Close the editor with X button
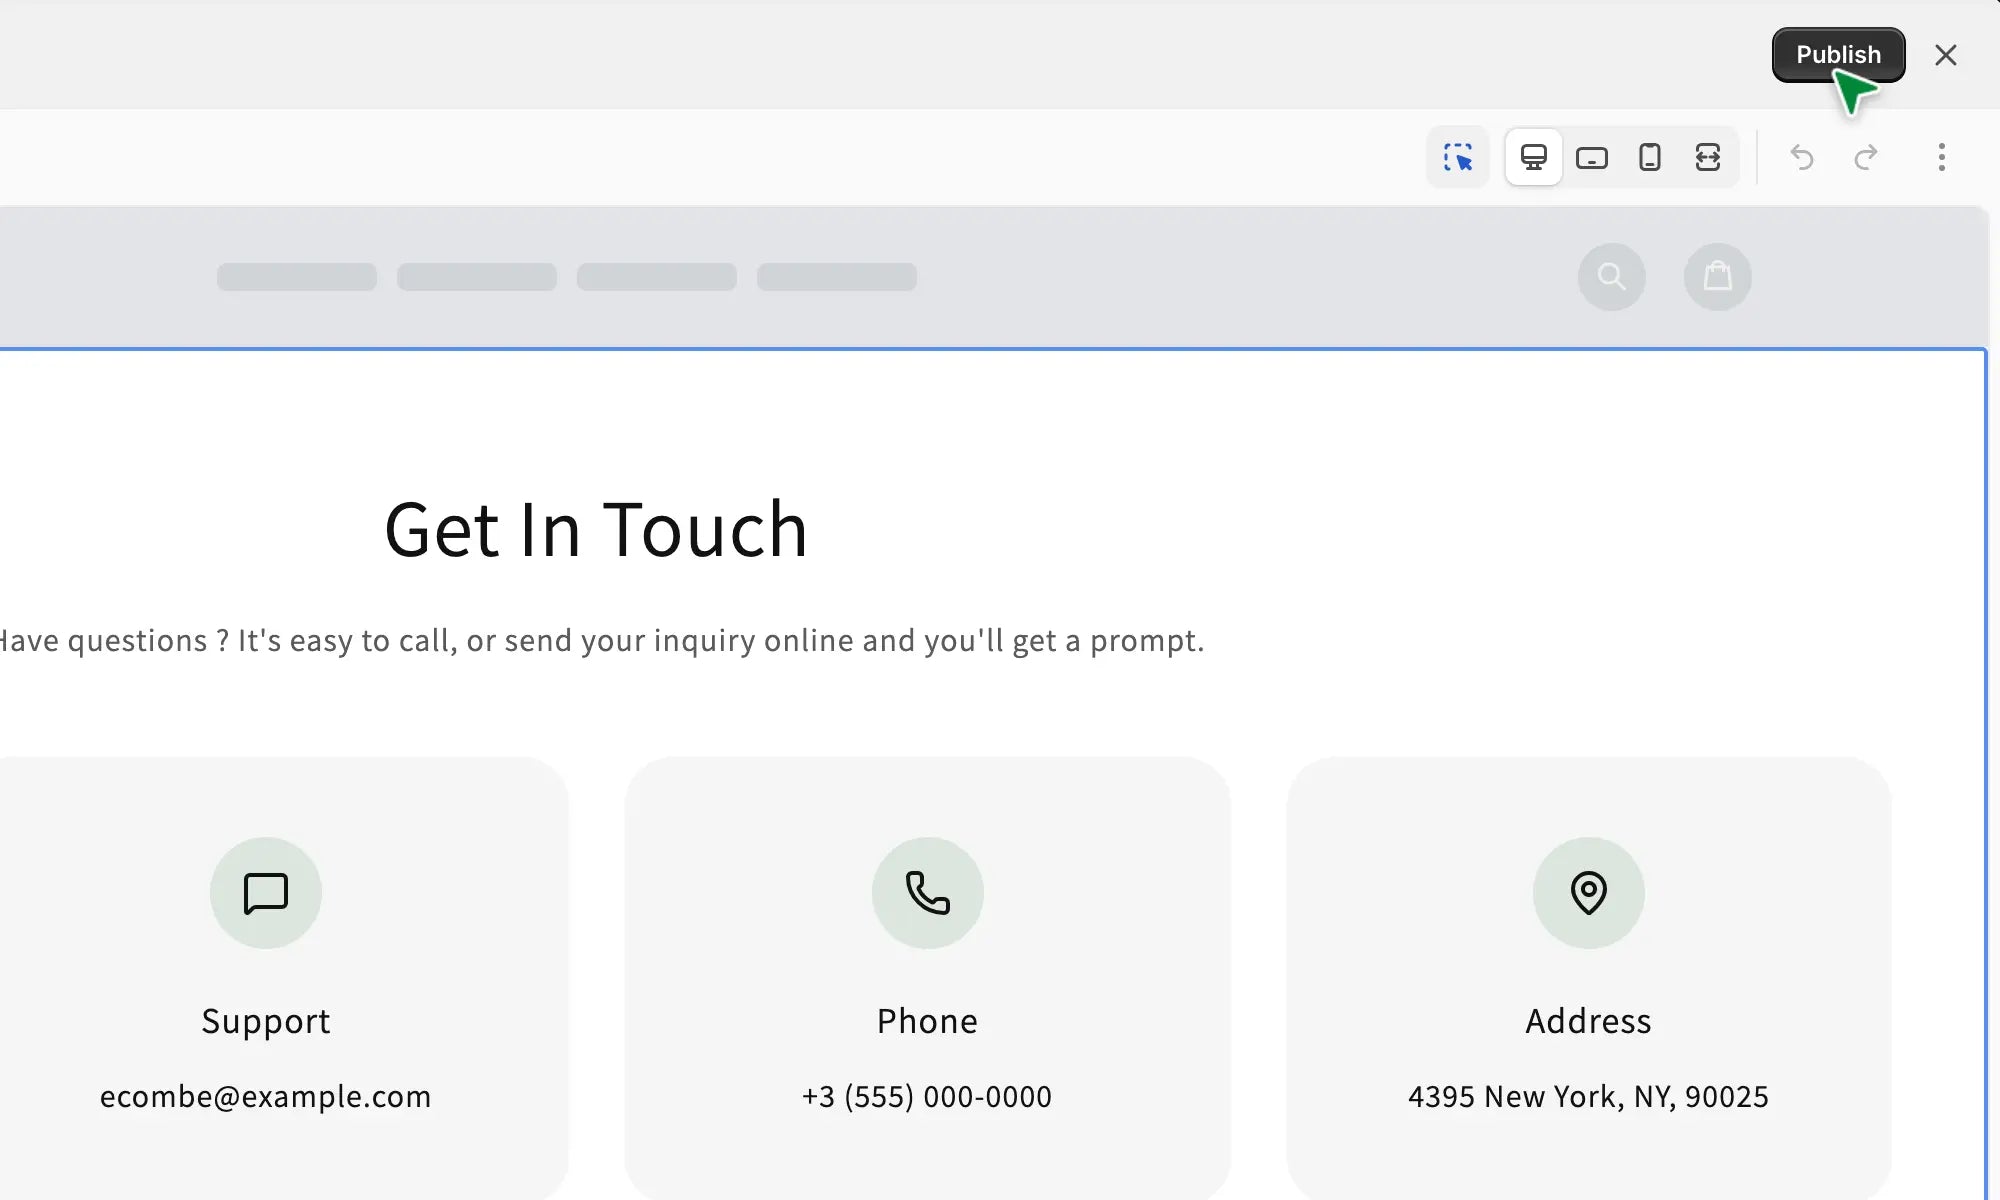Screen dimensions: 2000x1200 (1945, 55)
